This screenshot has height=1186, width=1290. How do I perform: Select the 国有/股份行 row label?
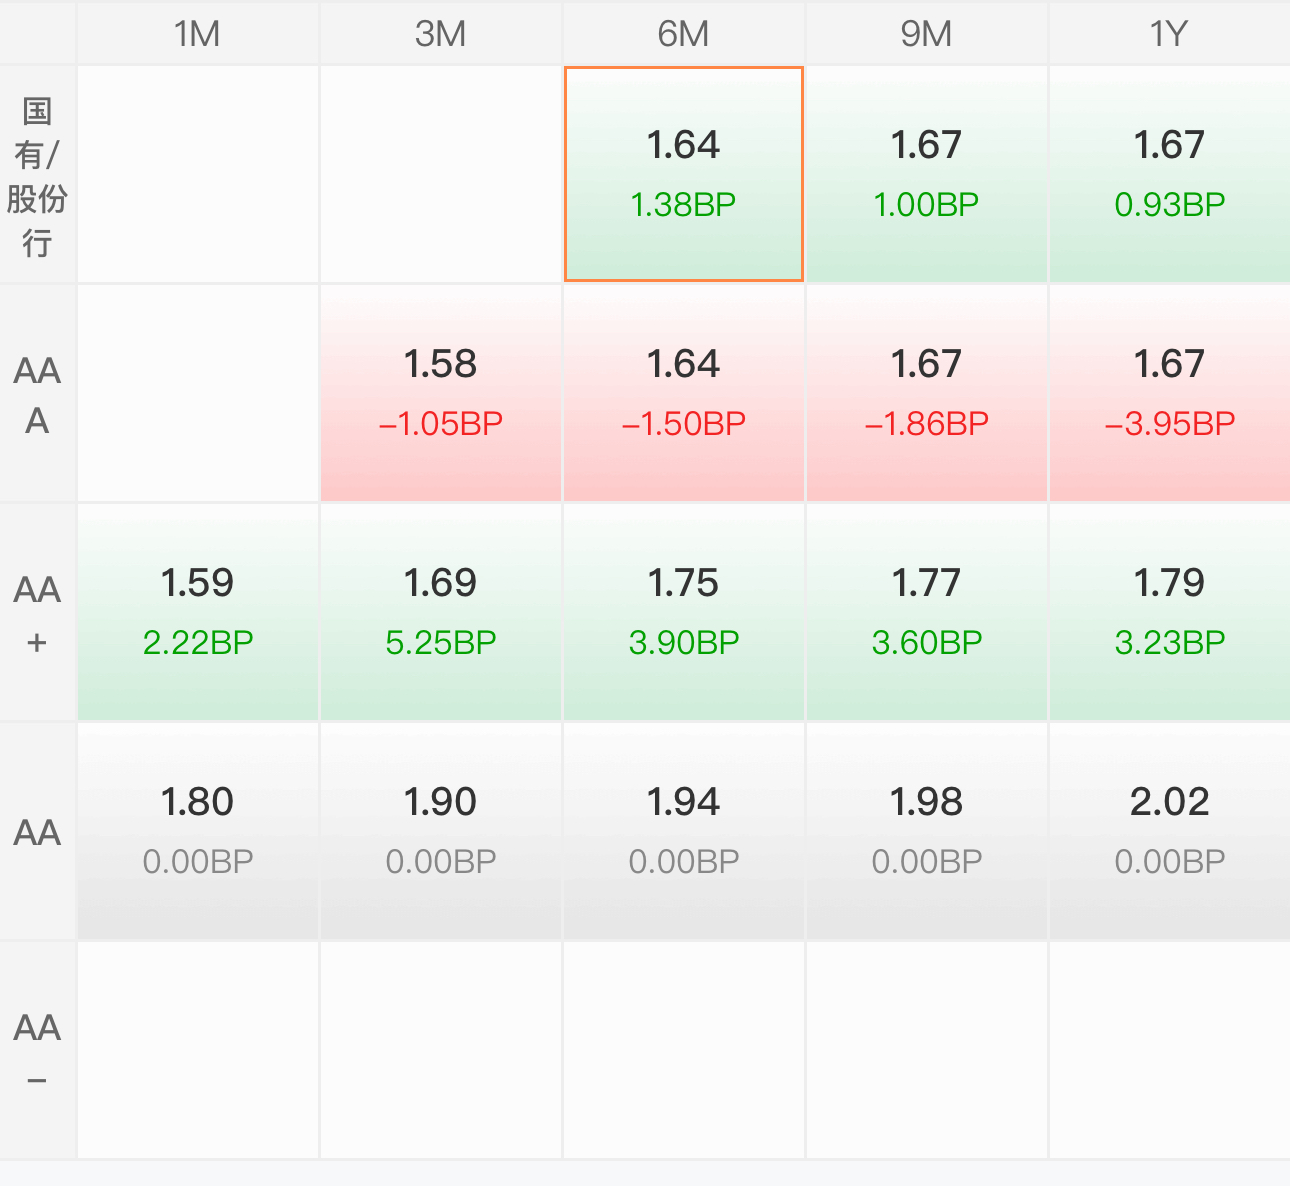37,175
